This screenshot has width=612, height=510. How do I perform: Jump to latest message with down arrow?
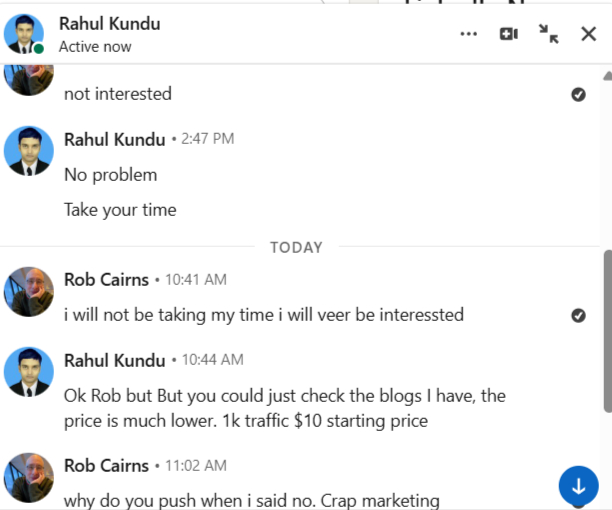click(x=578, y=487)
